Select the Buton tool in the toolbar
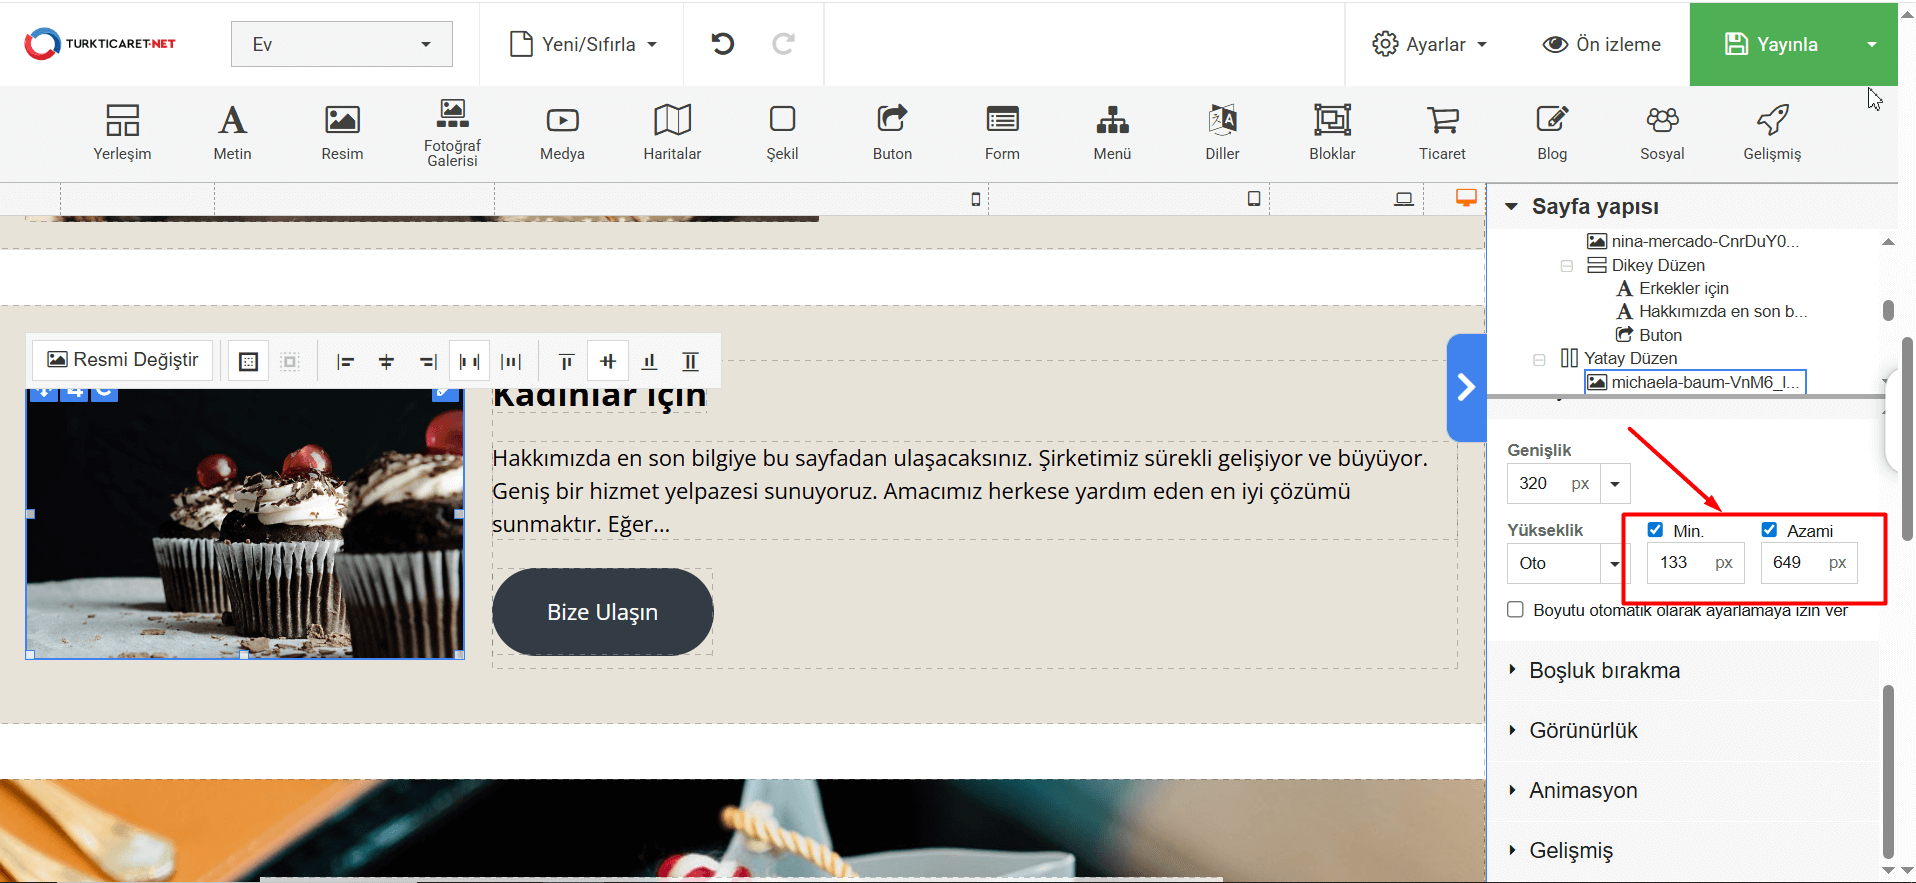This screenshot has height=883, width=1916. pyautogui.click(x=892, y=132)
